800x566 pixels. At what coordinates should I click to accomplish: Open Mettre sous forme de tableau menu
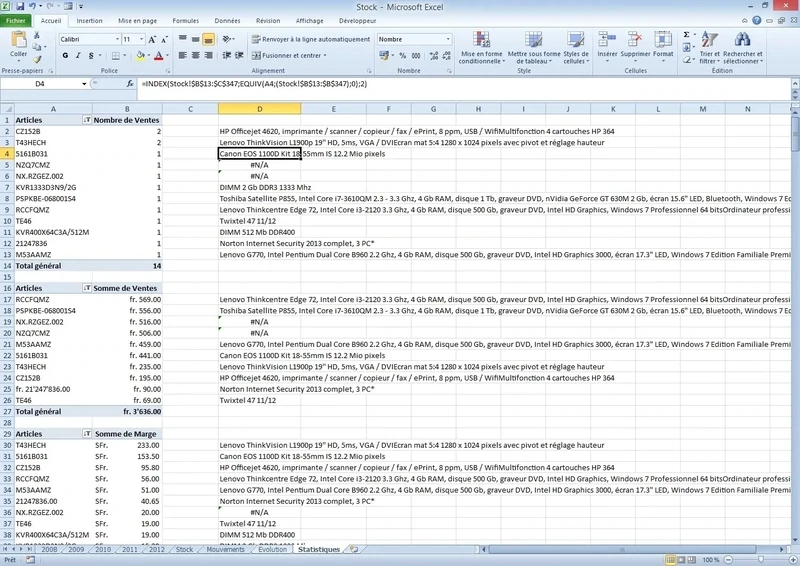tap(534, 47)
